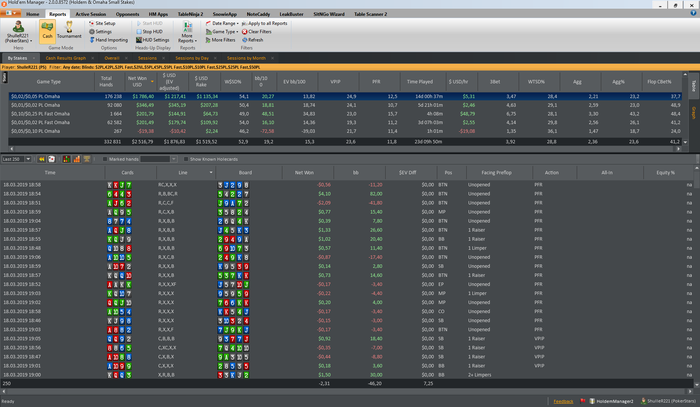This screenshot has height=407, width=700.
Task: Sort by the Net Won USD column arrow
Action: click(x=152, y=82)
